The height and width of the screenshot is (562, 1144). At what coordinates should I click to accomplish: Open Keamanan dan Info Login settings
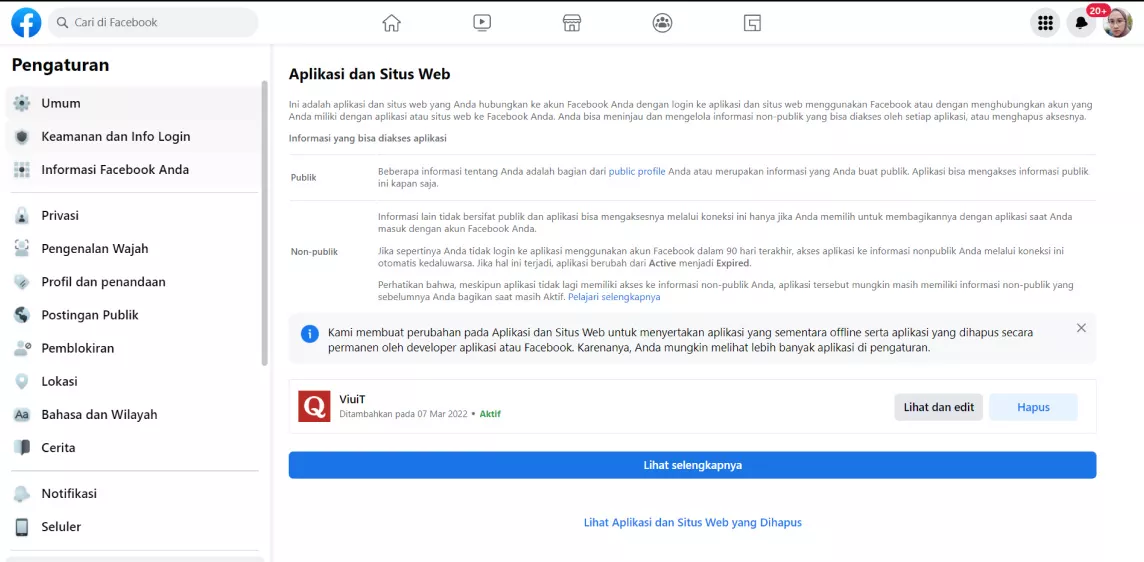133,136
